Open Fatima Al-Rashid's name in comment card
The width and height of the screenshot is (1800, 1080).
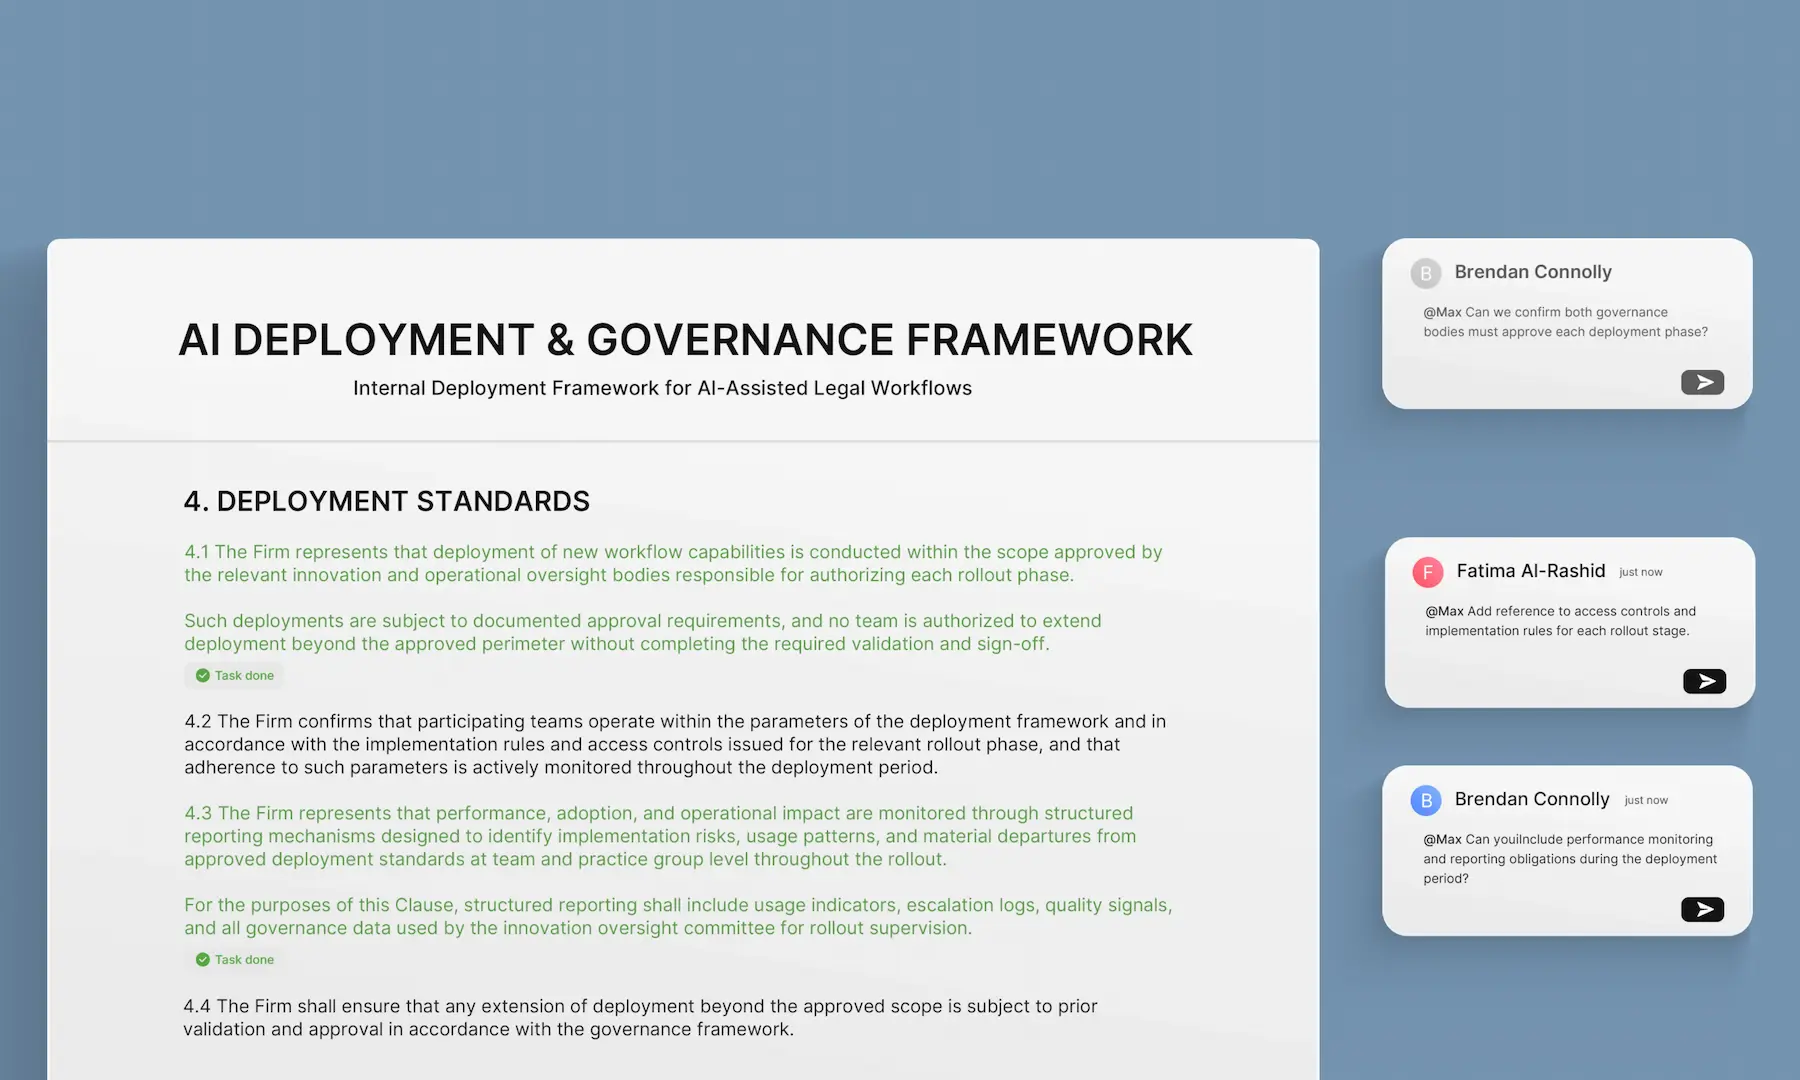1531,571
